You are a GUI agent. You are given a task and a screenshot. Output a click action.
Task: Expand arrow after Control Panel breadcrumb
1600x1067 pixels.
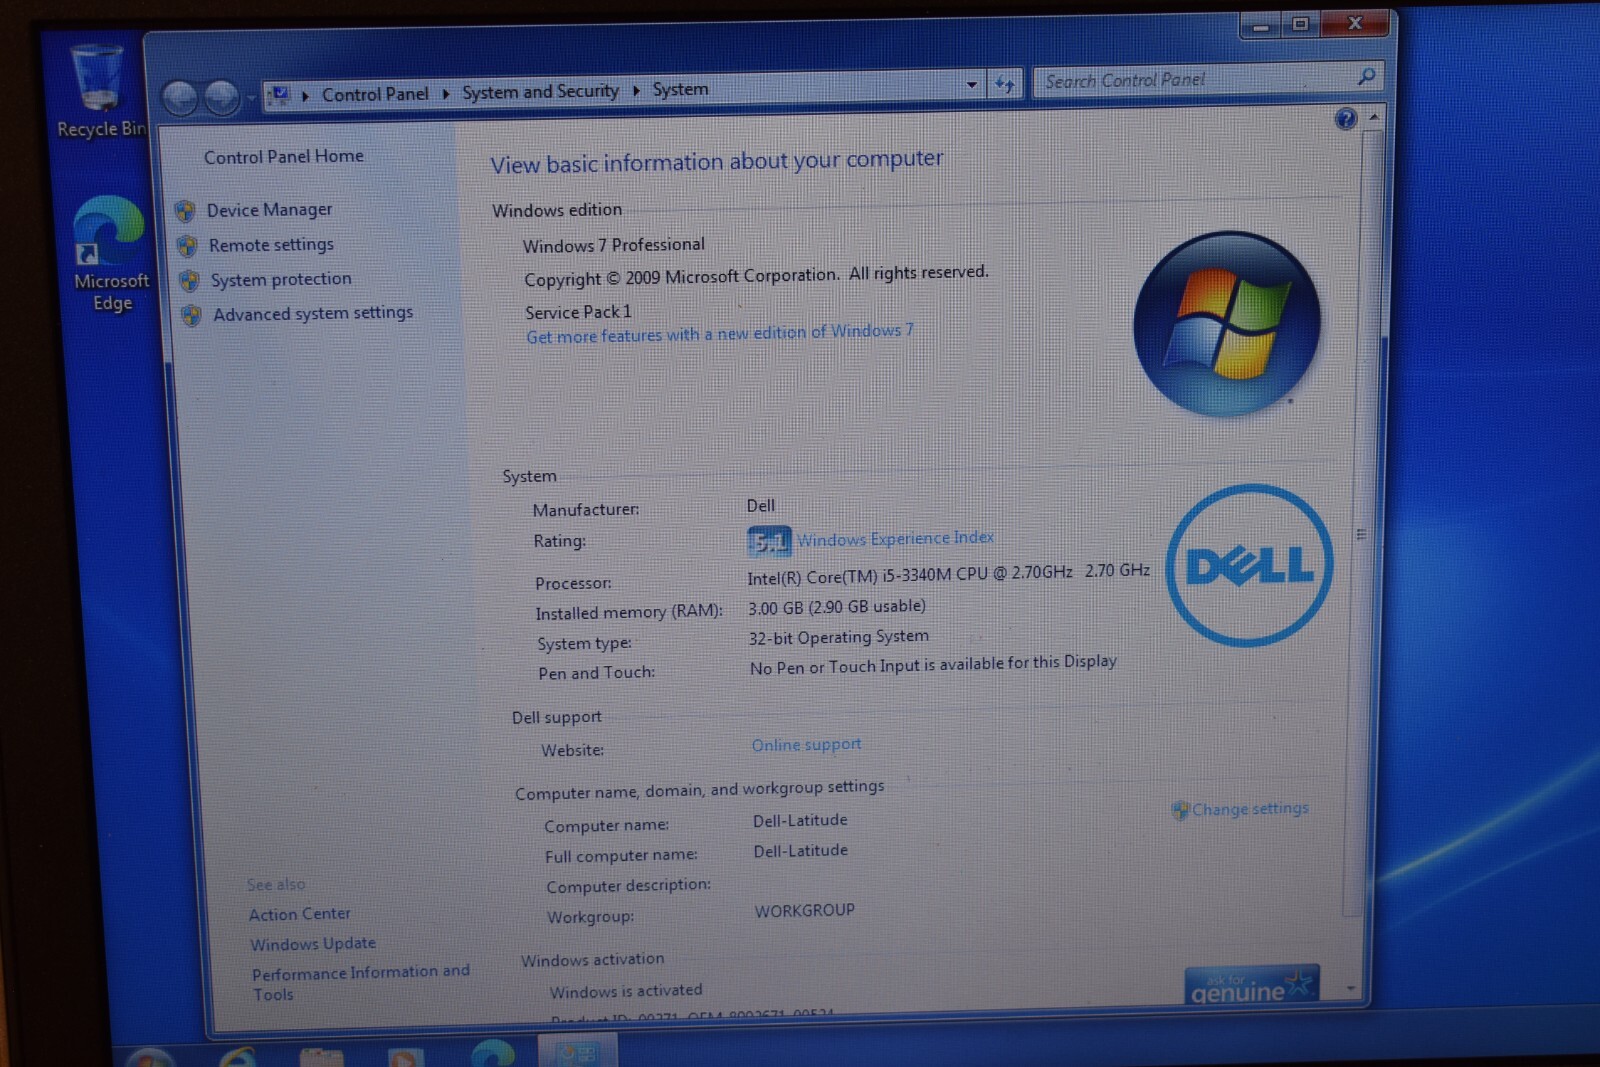446,94
